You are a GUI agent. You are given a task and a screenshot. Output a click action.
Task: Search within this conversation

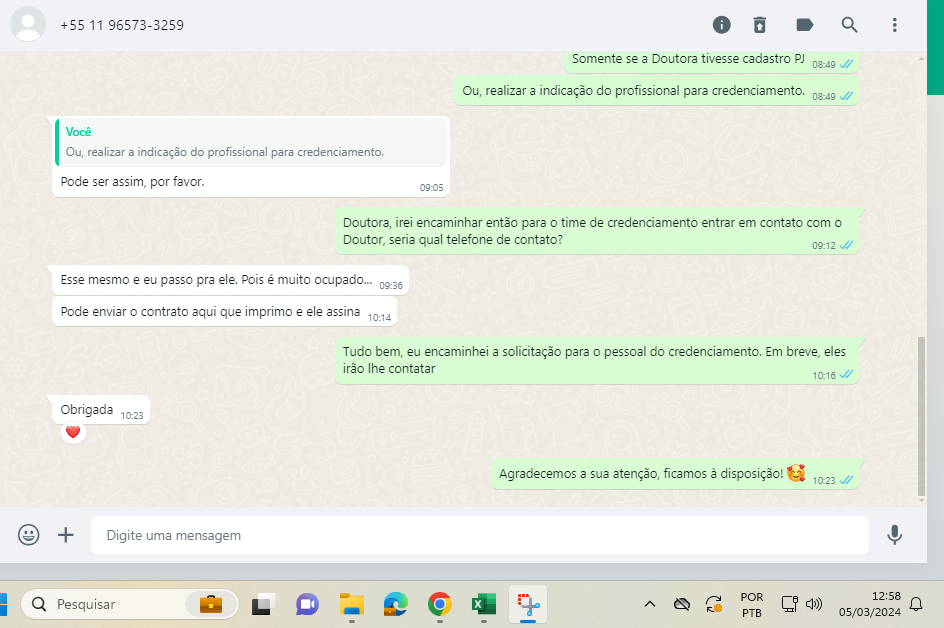point(849,25)
